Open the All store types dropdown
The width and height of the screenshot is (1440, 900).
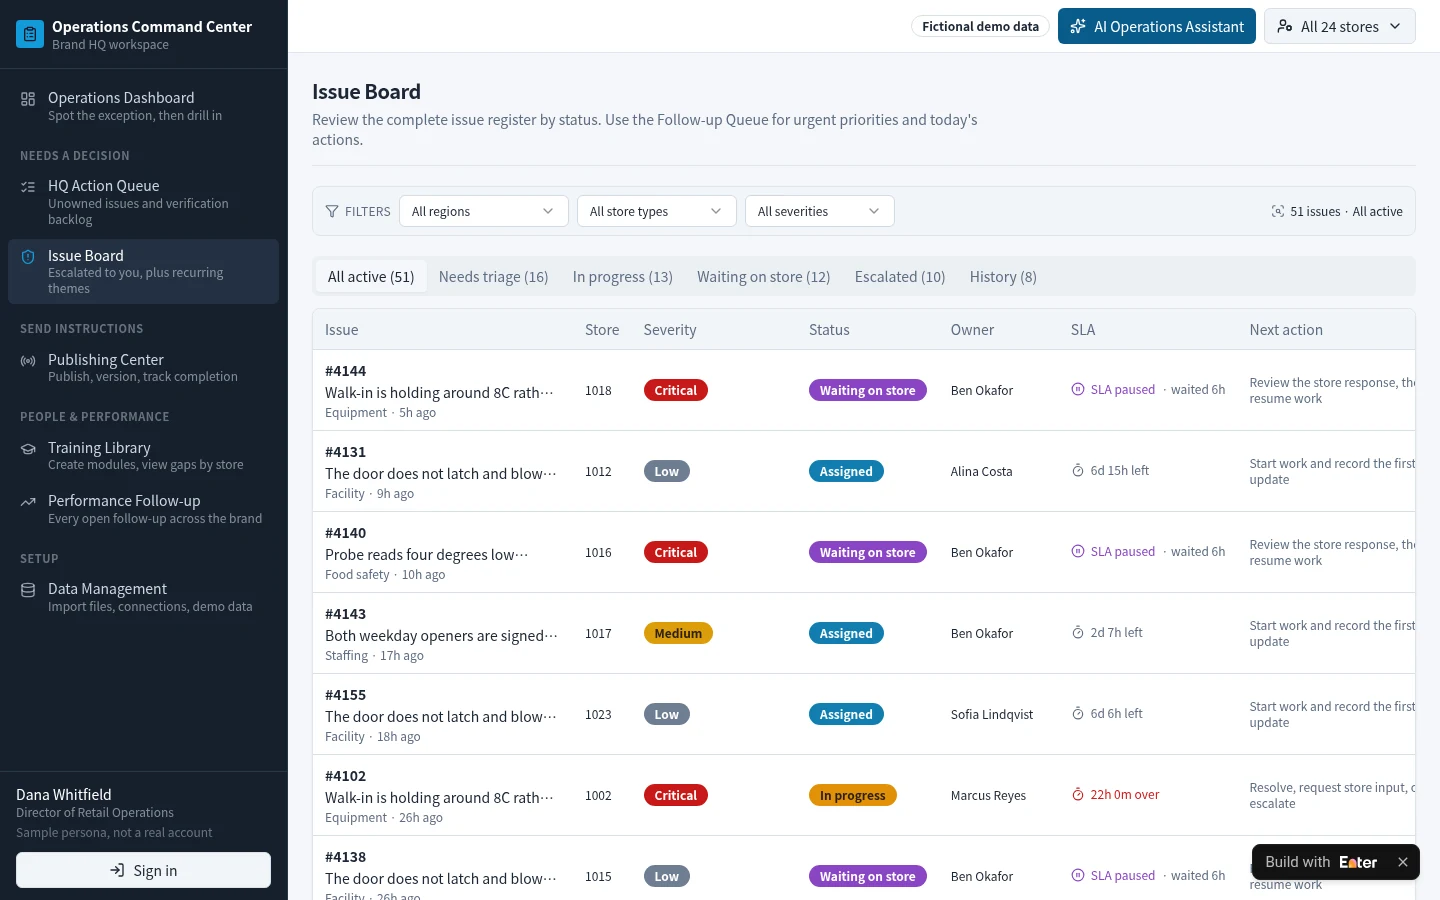pyautogui.click(x=657, y=211)
